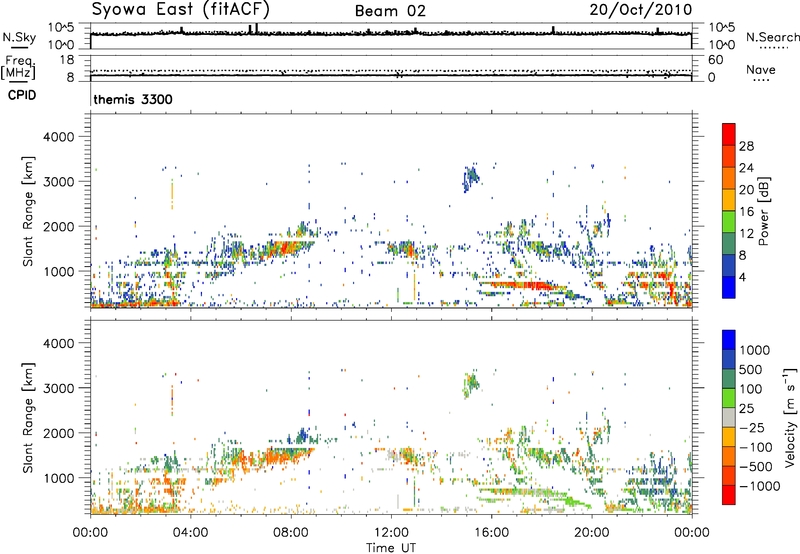
Task: Click the "500" label on Velocity color bar
Action: click(x=750, y=369)
